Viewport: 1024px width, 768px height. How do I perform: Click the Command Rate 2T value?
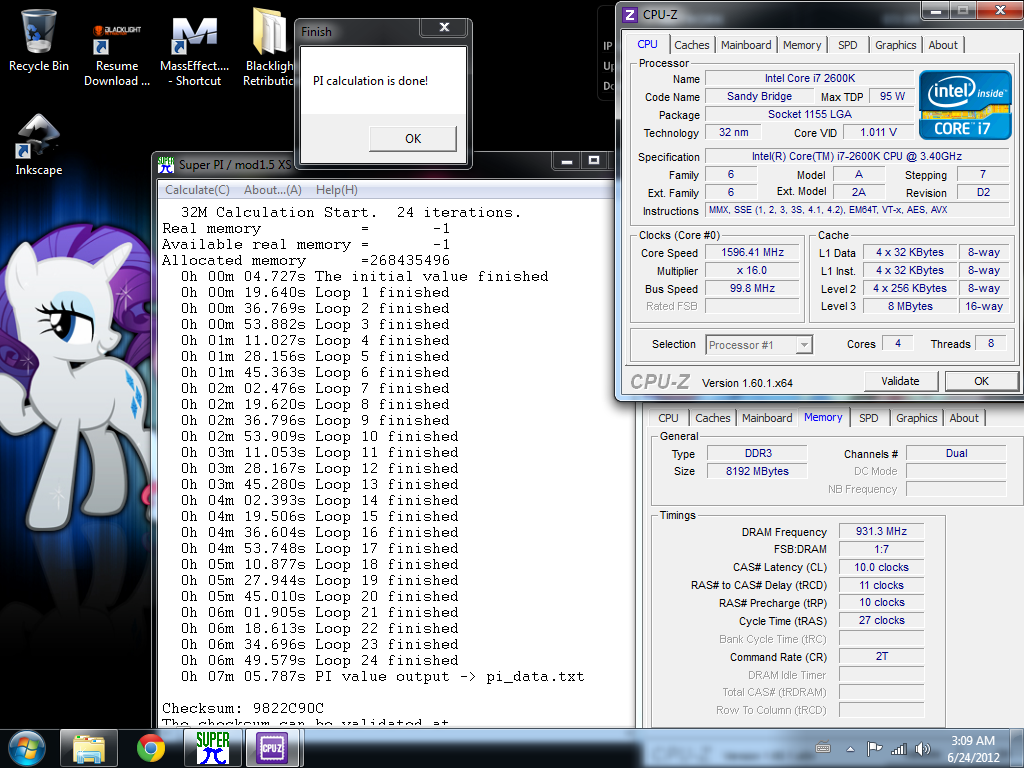tap(881, 656)
